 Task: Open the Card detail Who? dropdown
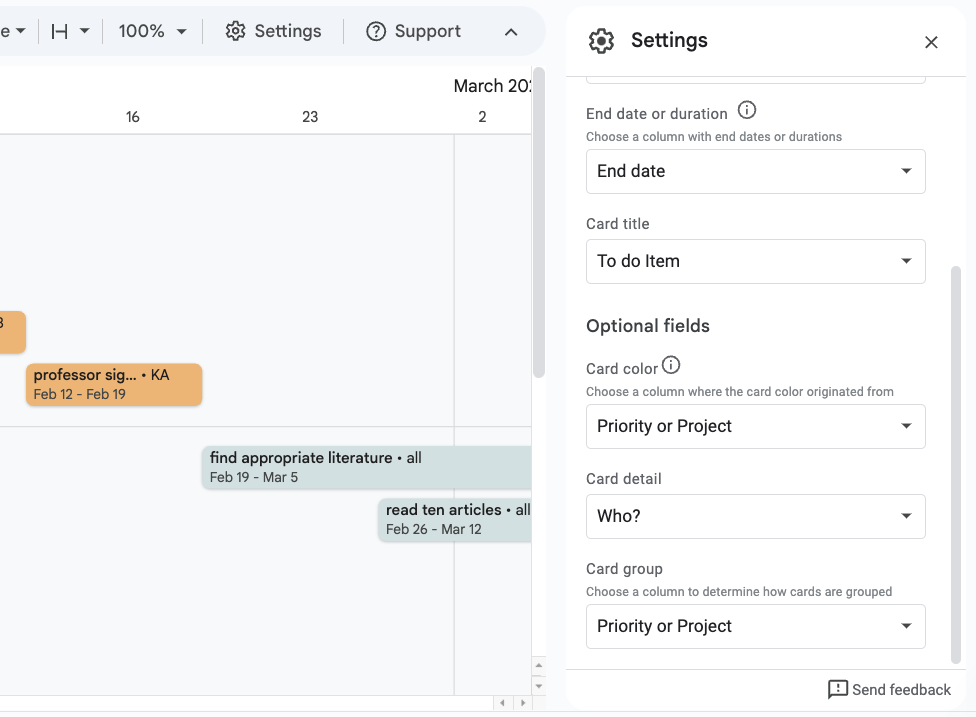click(755, 517)
